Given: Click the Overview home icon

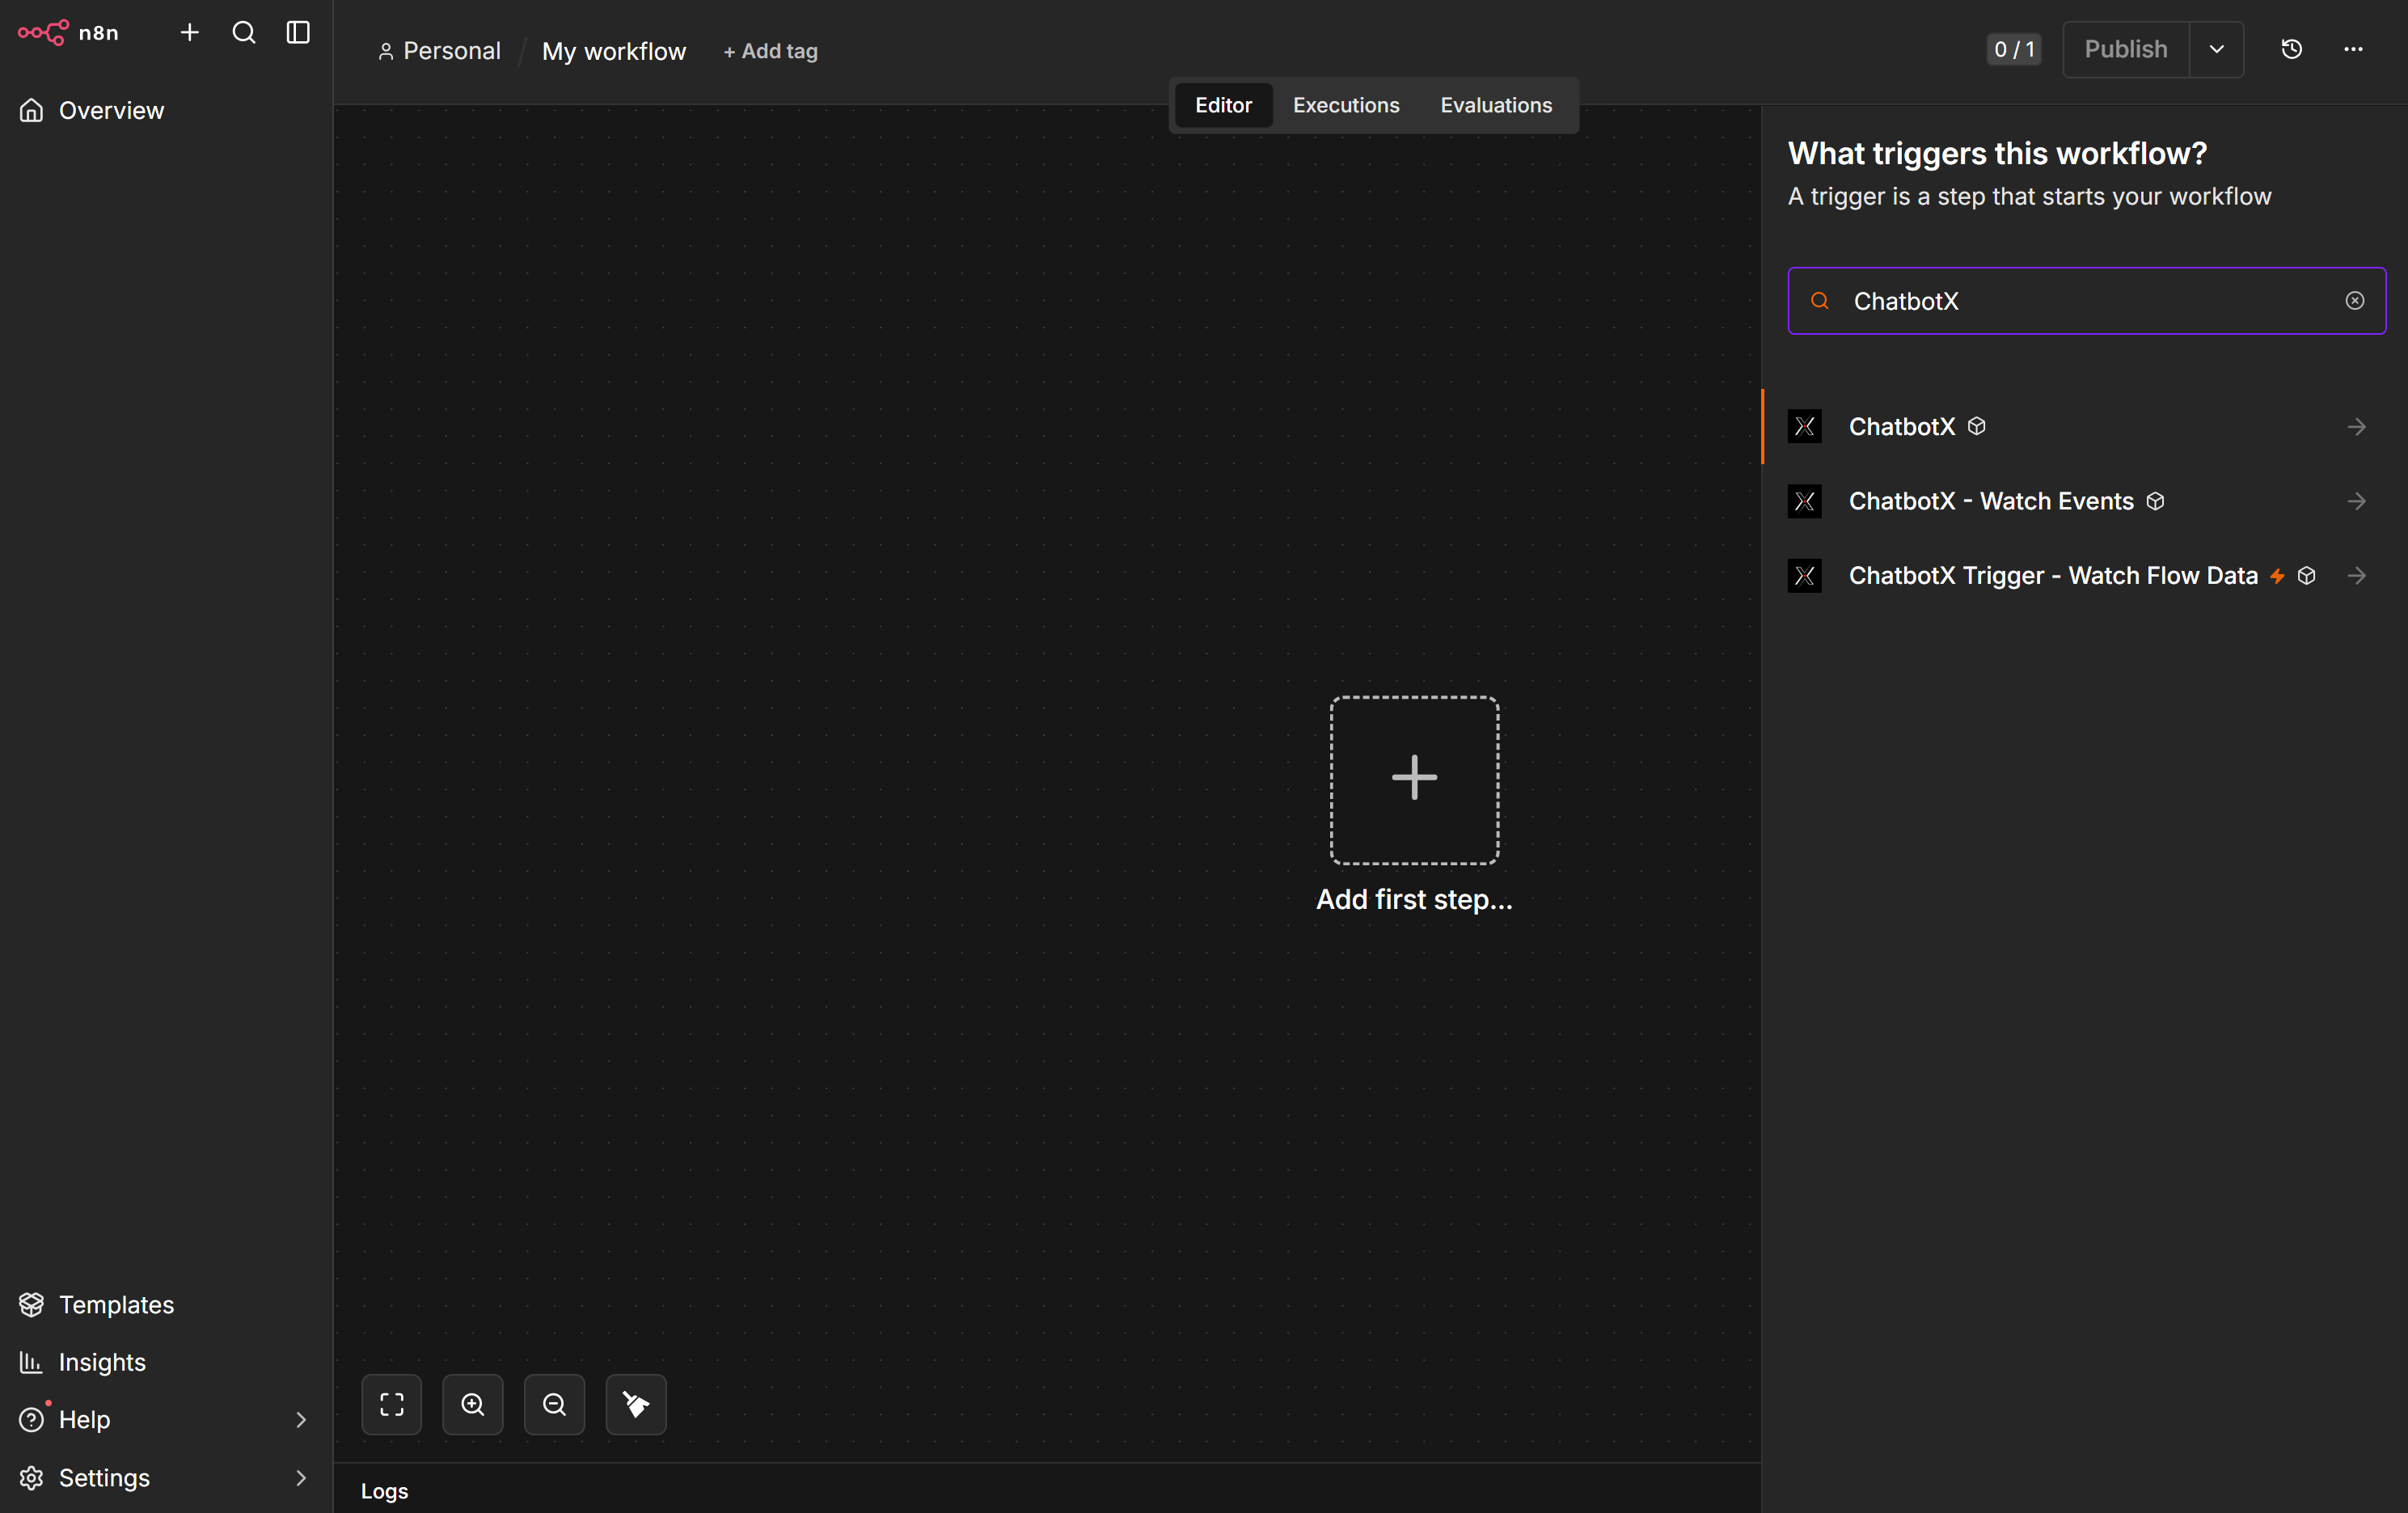Looking at the screenshot, I should coord(32,110).
